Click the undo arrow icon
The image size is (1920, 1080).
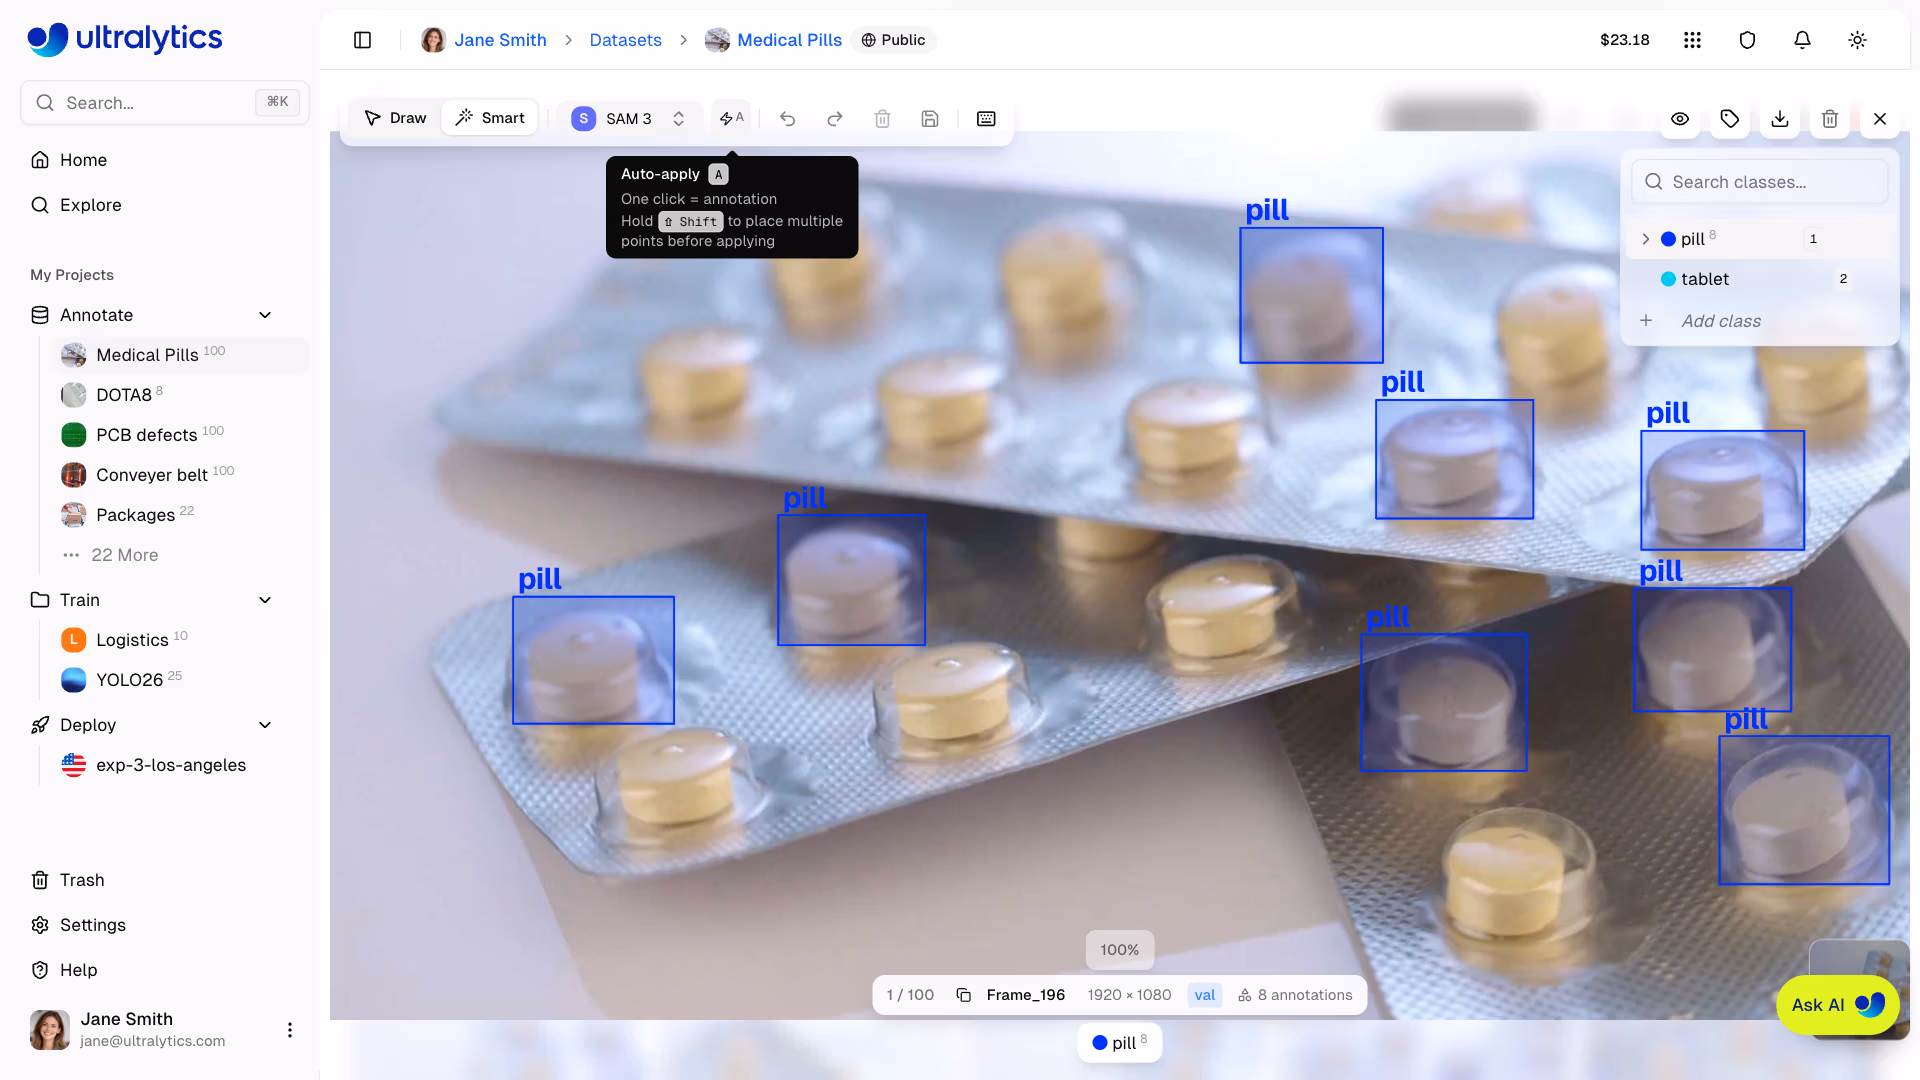[x=788, y=119]
